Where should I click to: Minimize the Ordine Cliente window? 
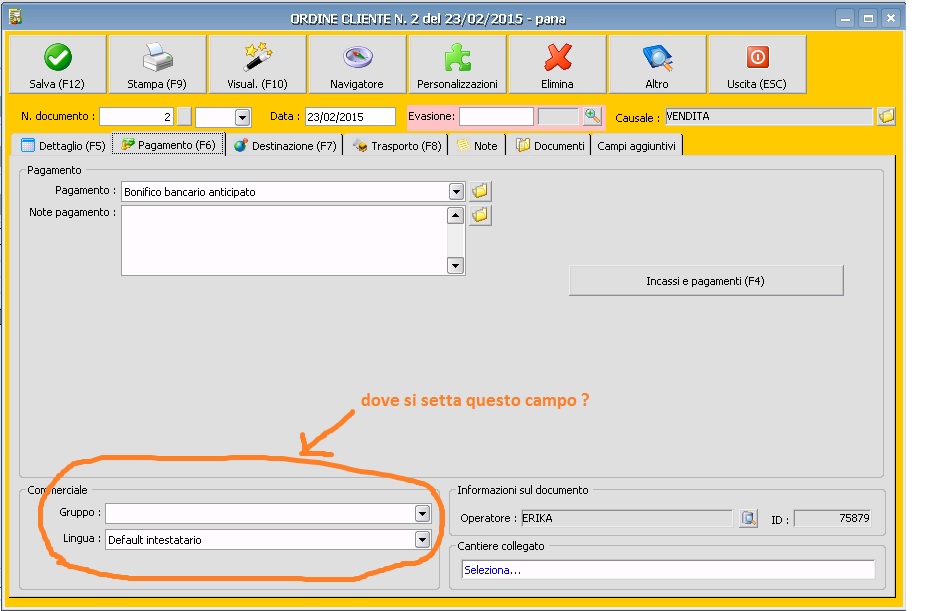pyautogui.click(x=845, y=19)
